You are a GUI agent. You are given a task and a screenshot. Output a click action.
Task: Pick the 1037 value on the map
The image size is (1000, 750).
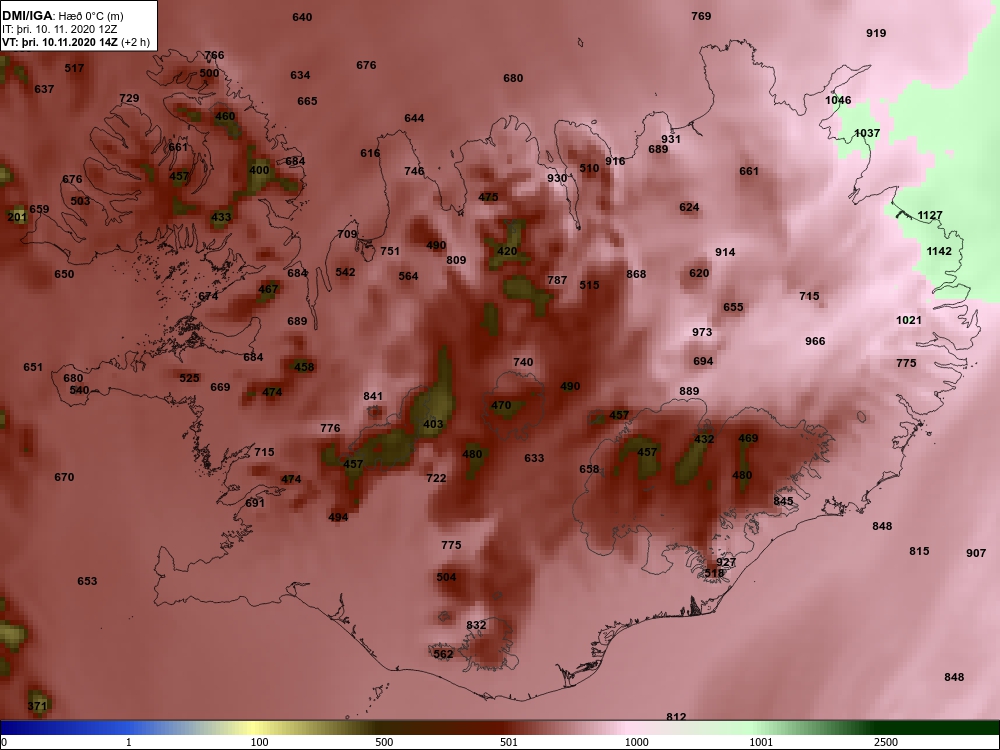[867, 133]
